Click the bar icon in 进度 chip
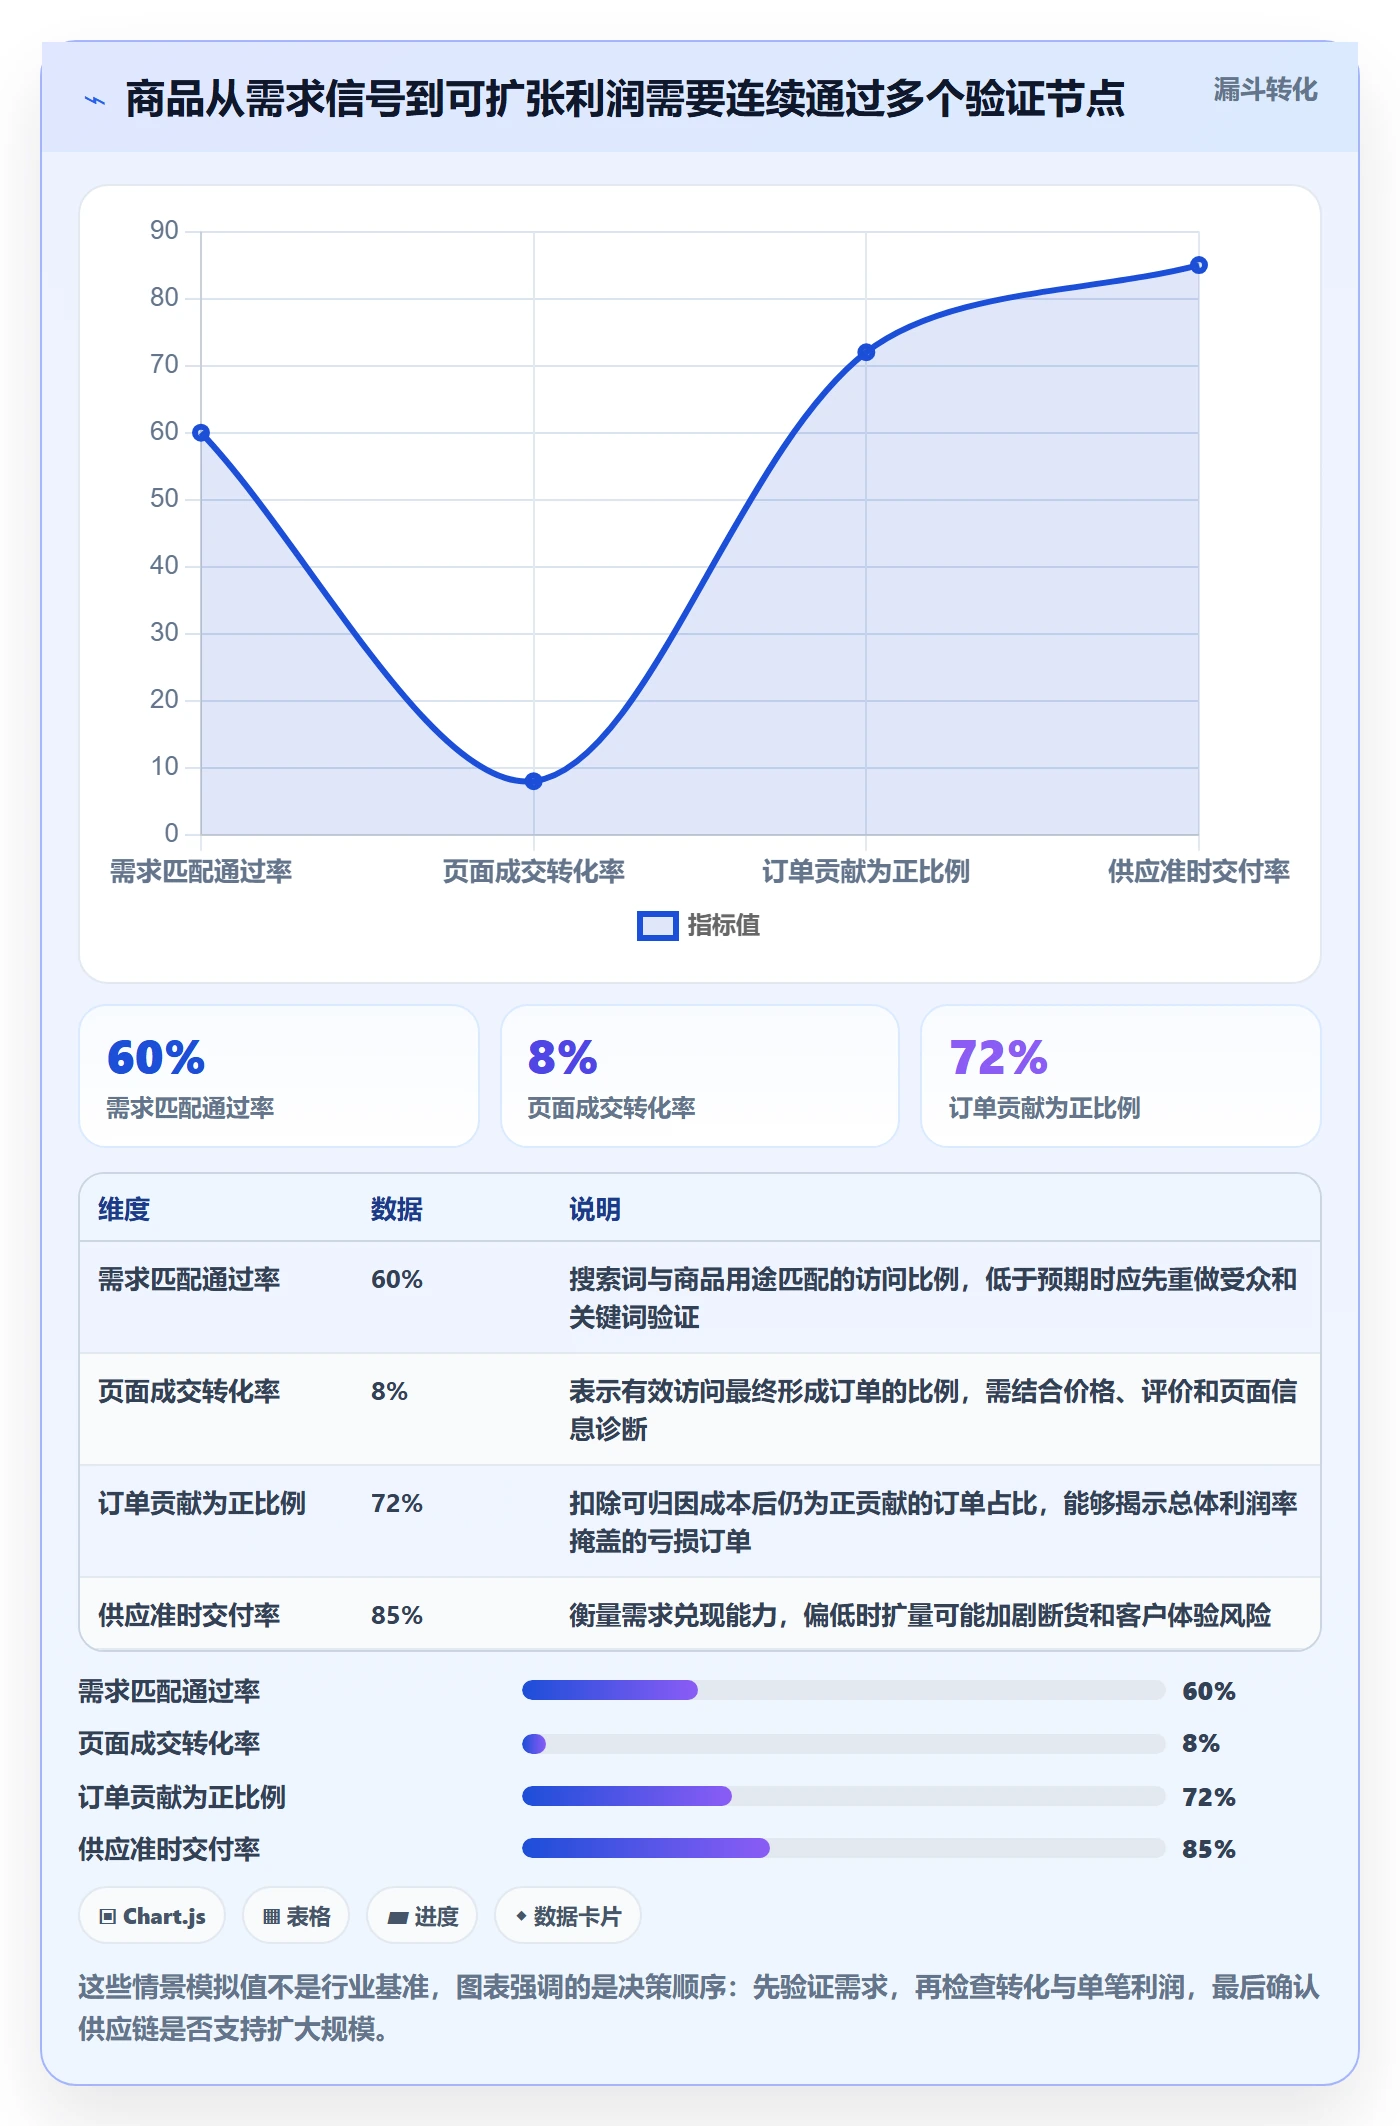This screenshot has width=1400, height=2126. tap(398, 1917)
